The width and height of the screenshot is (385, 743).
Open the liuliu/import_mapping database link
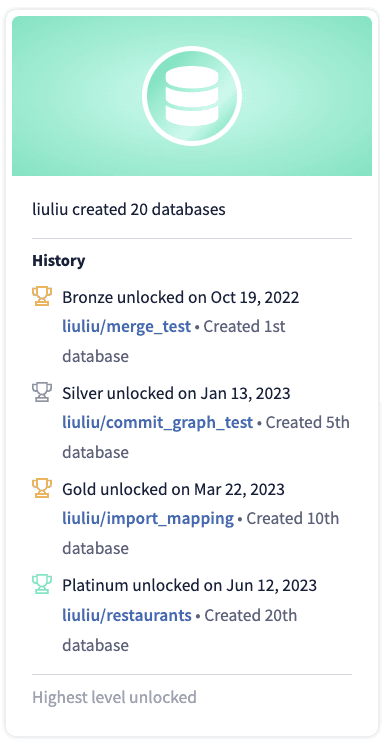(148, 518)
